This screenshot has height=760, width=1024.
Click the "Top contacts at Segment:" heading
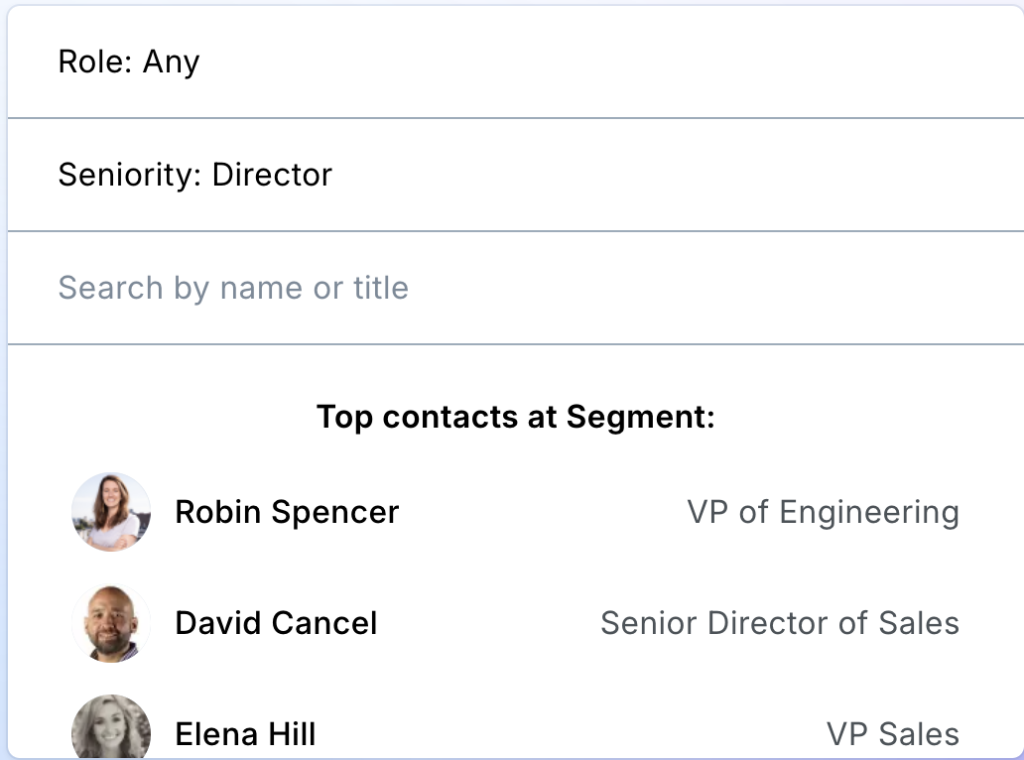point(516,417)
